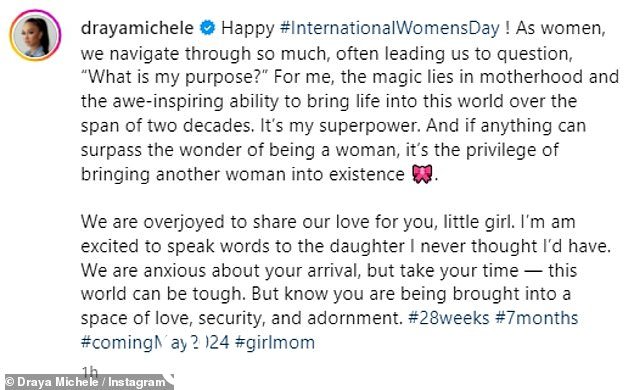Click the 1h post timestamp
634x390 pixels.
tap(90, 371)
